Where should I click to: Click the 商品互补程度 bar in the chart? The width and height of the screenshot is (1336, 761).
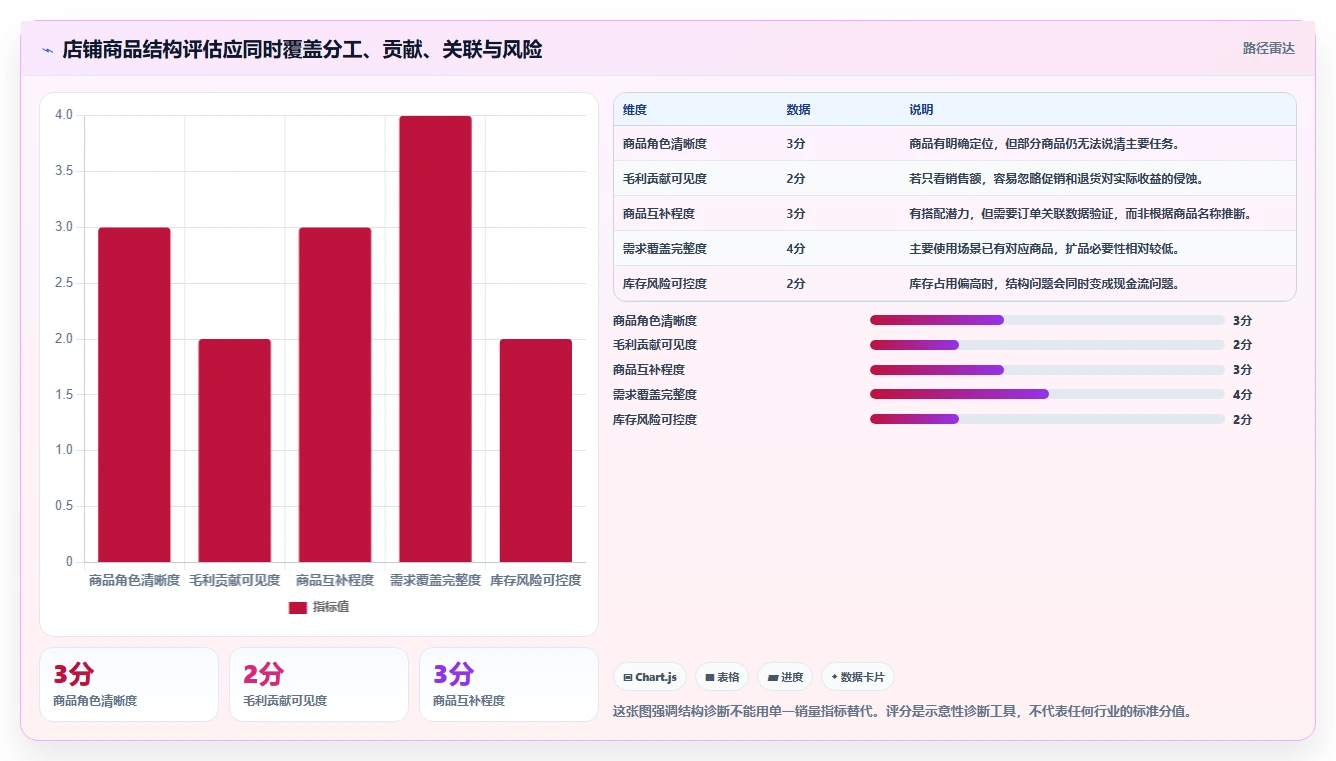(x=335, y=395)
